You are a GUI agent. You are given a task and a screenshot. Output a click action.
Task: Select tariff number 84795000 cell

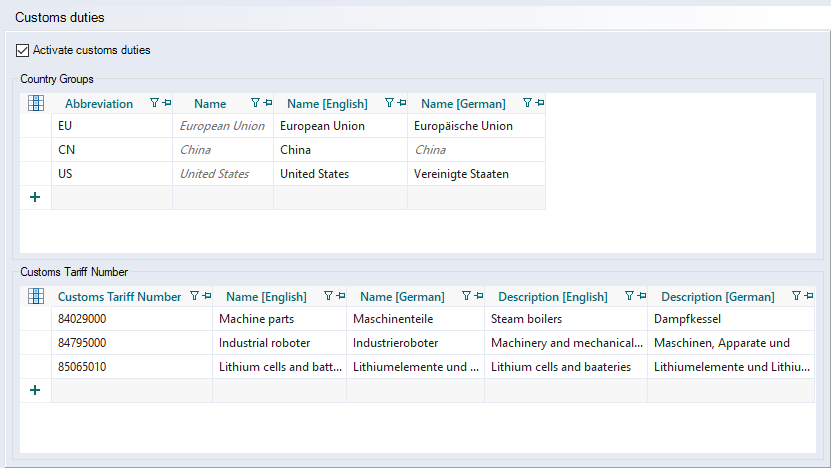click(x=130, y=343)
